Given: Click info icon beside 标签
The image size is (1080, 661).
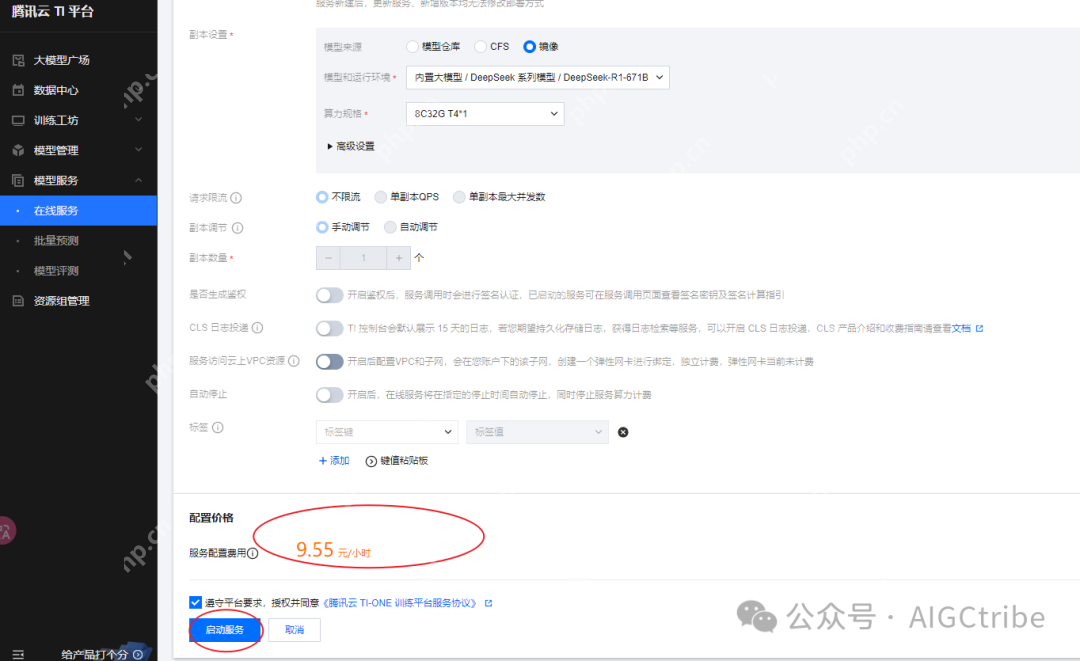Looking at the screenshot, I should (218, 428).
